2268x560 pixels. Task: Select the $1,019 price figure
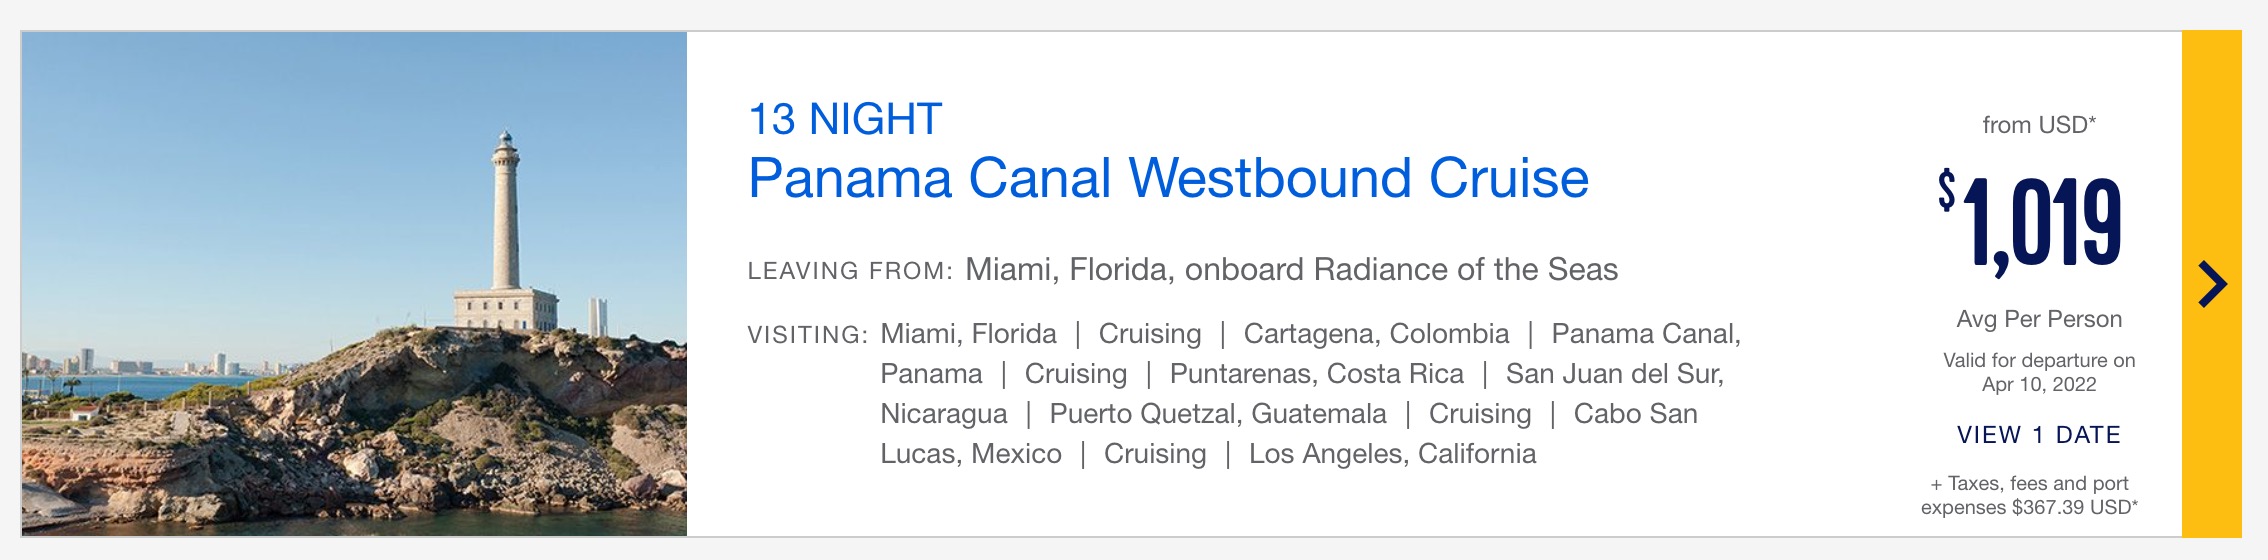tap(2030, 222)
